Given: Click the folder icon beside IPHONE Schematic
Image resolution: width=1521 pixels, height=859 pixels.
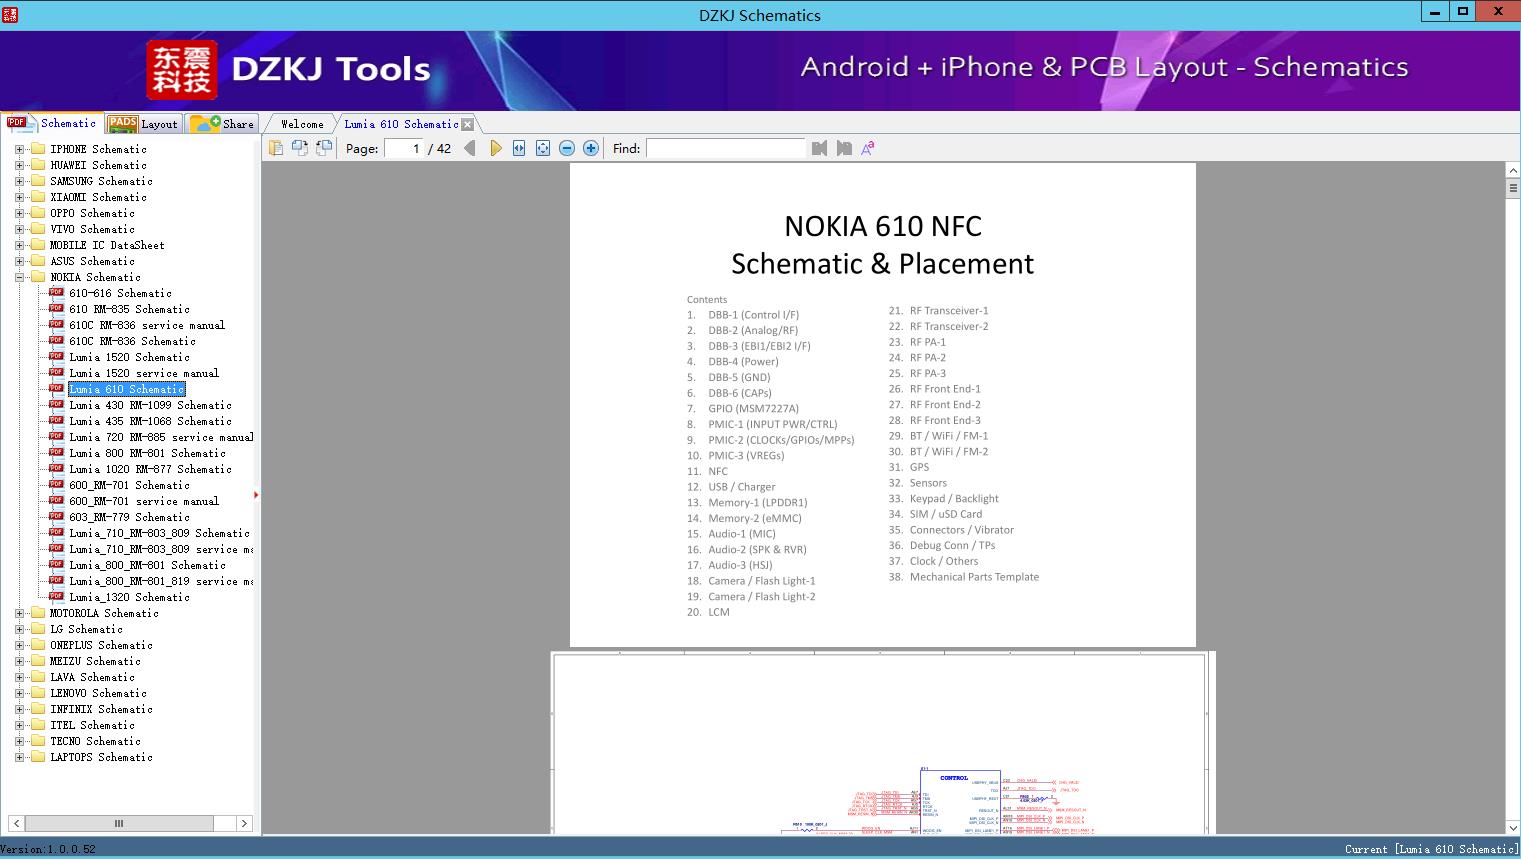Looking at the screenshot, I should [x=38, y=149].
